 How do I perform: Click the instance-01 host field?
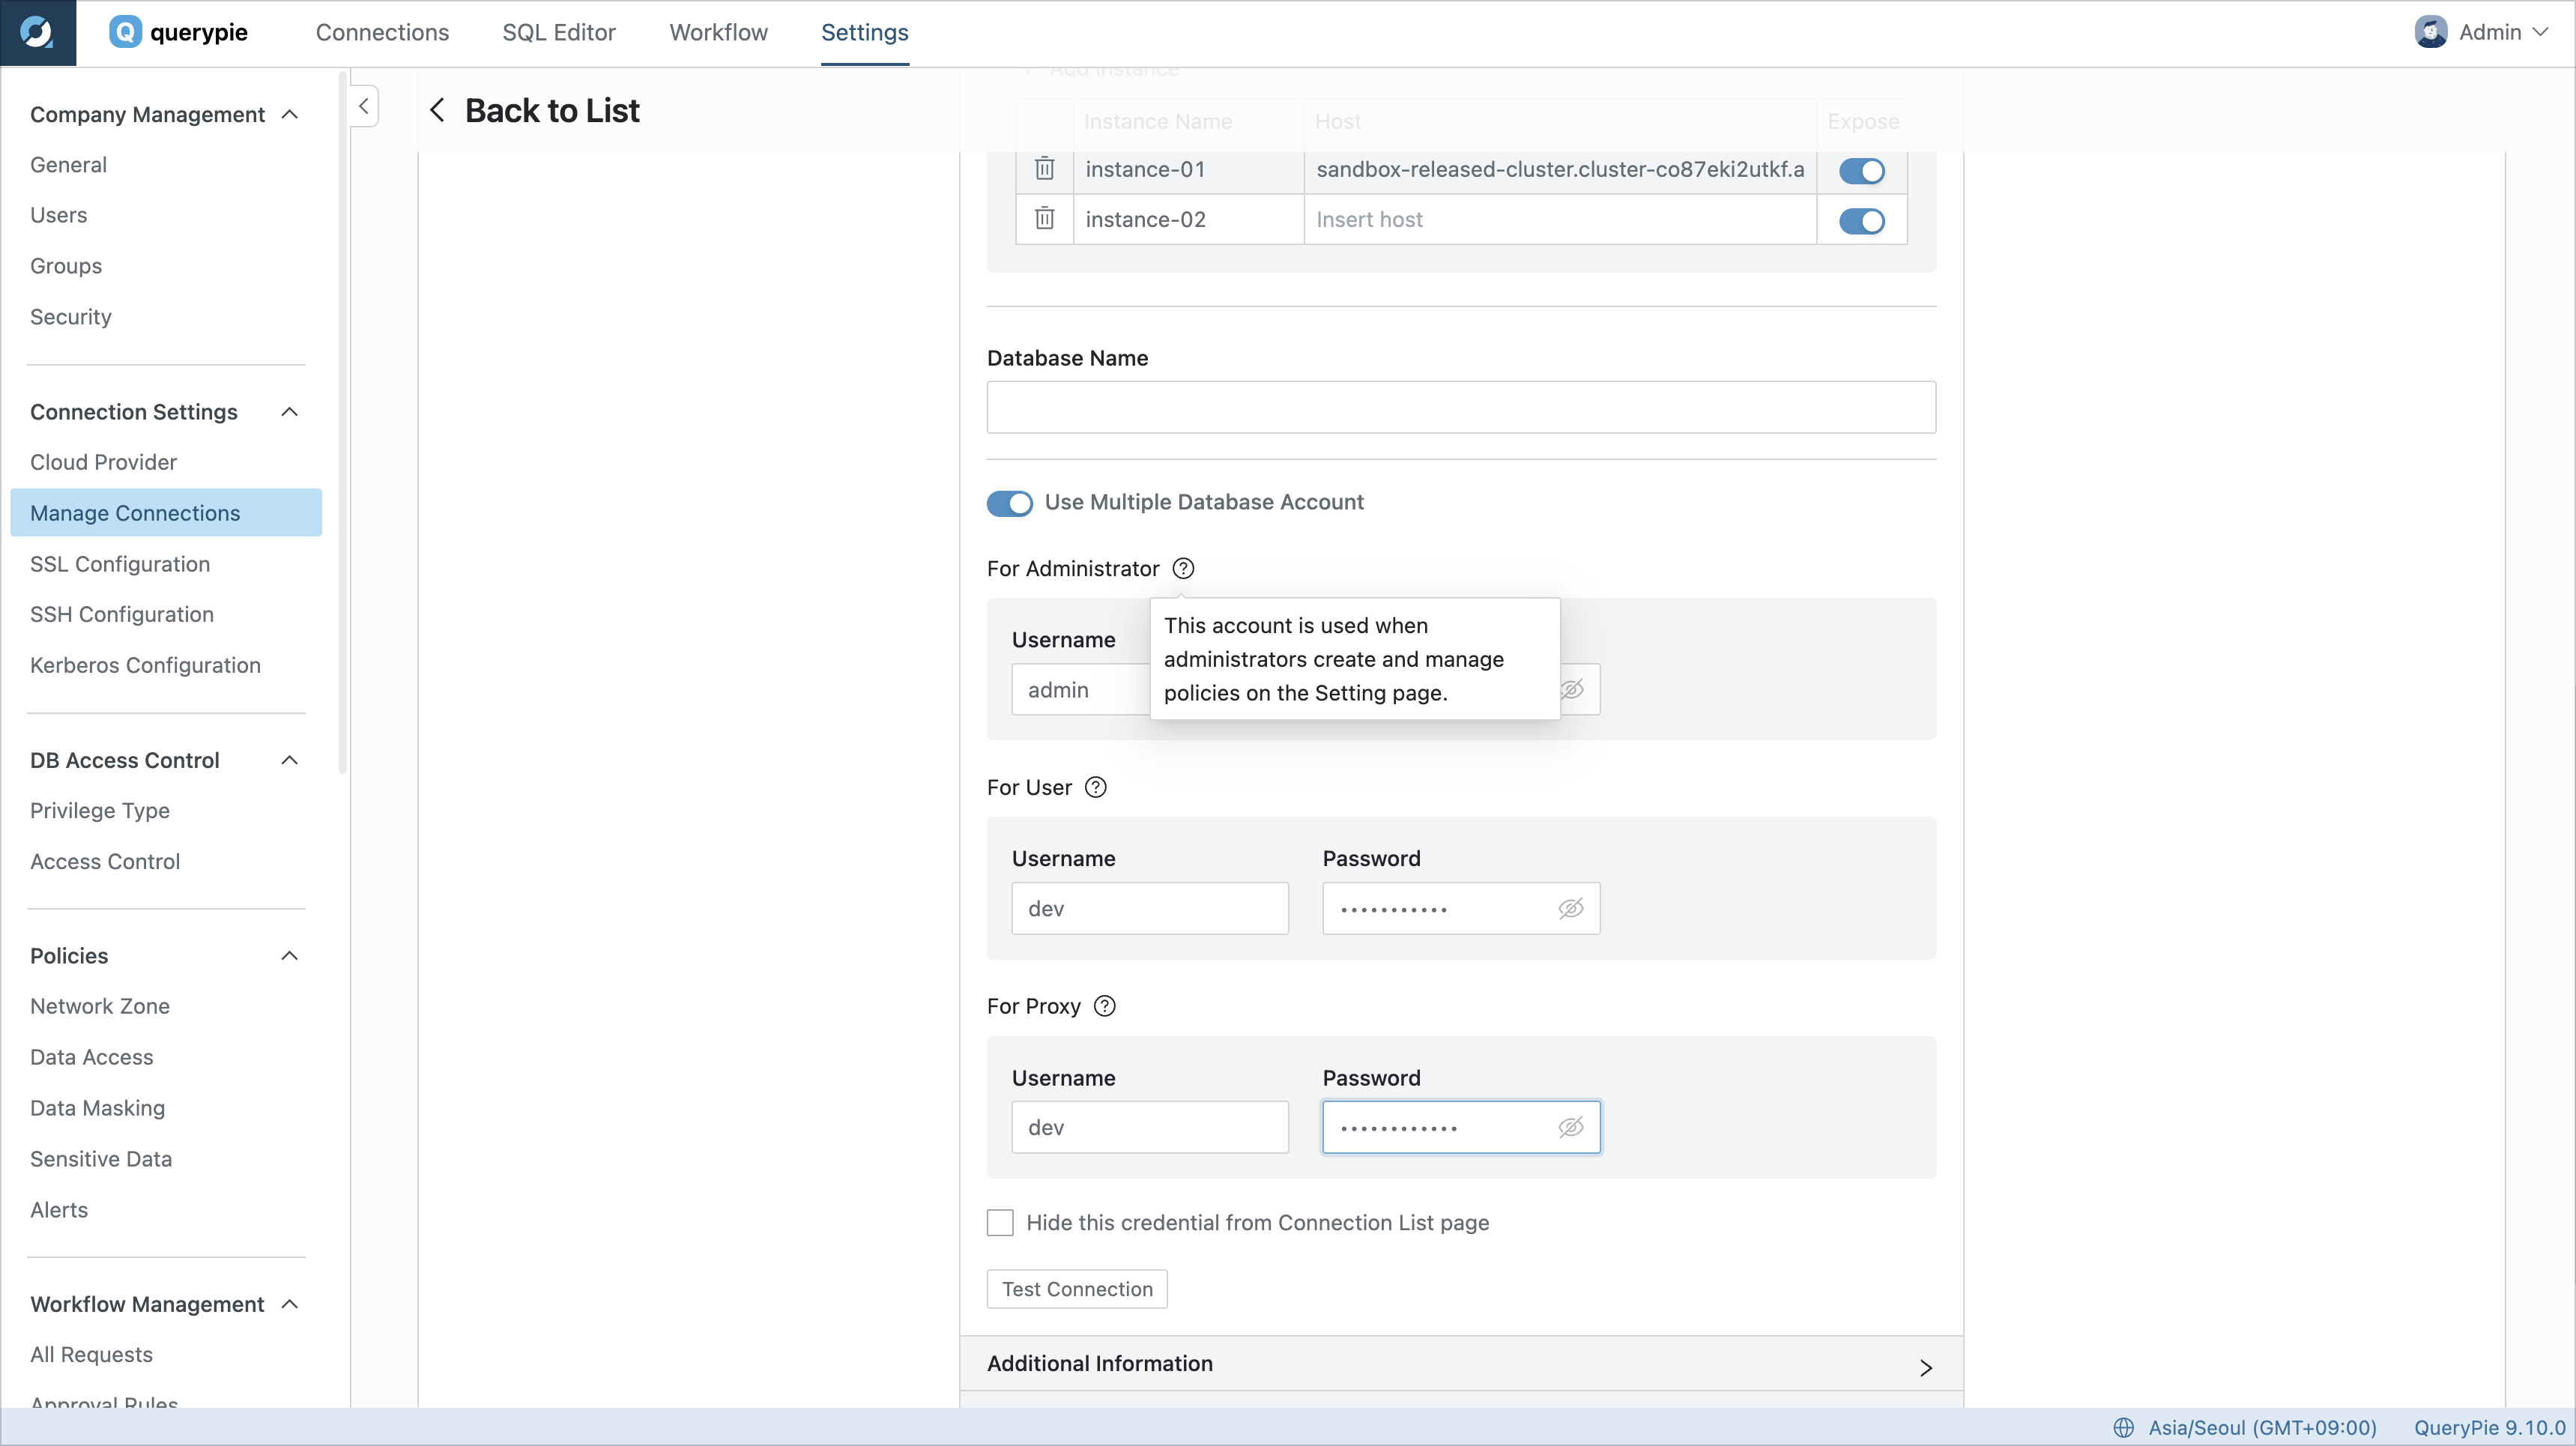[x=1560, y=169]
